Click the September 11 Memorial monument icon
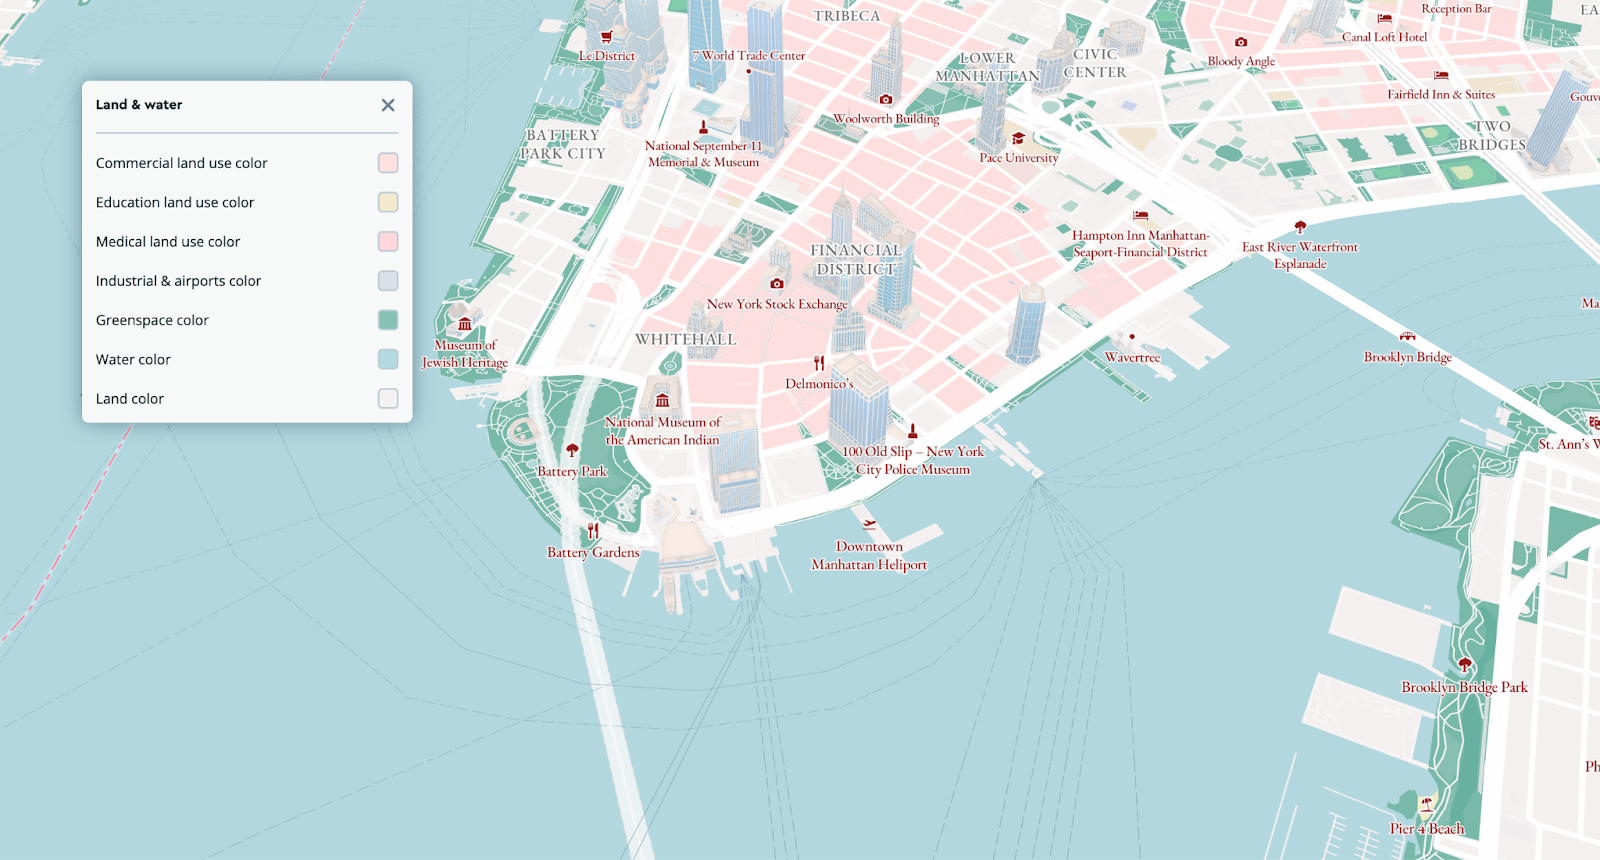This screenshot has height=860, width=1600. tap(703, 127)
